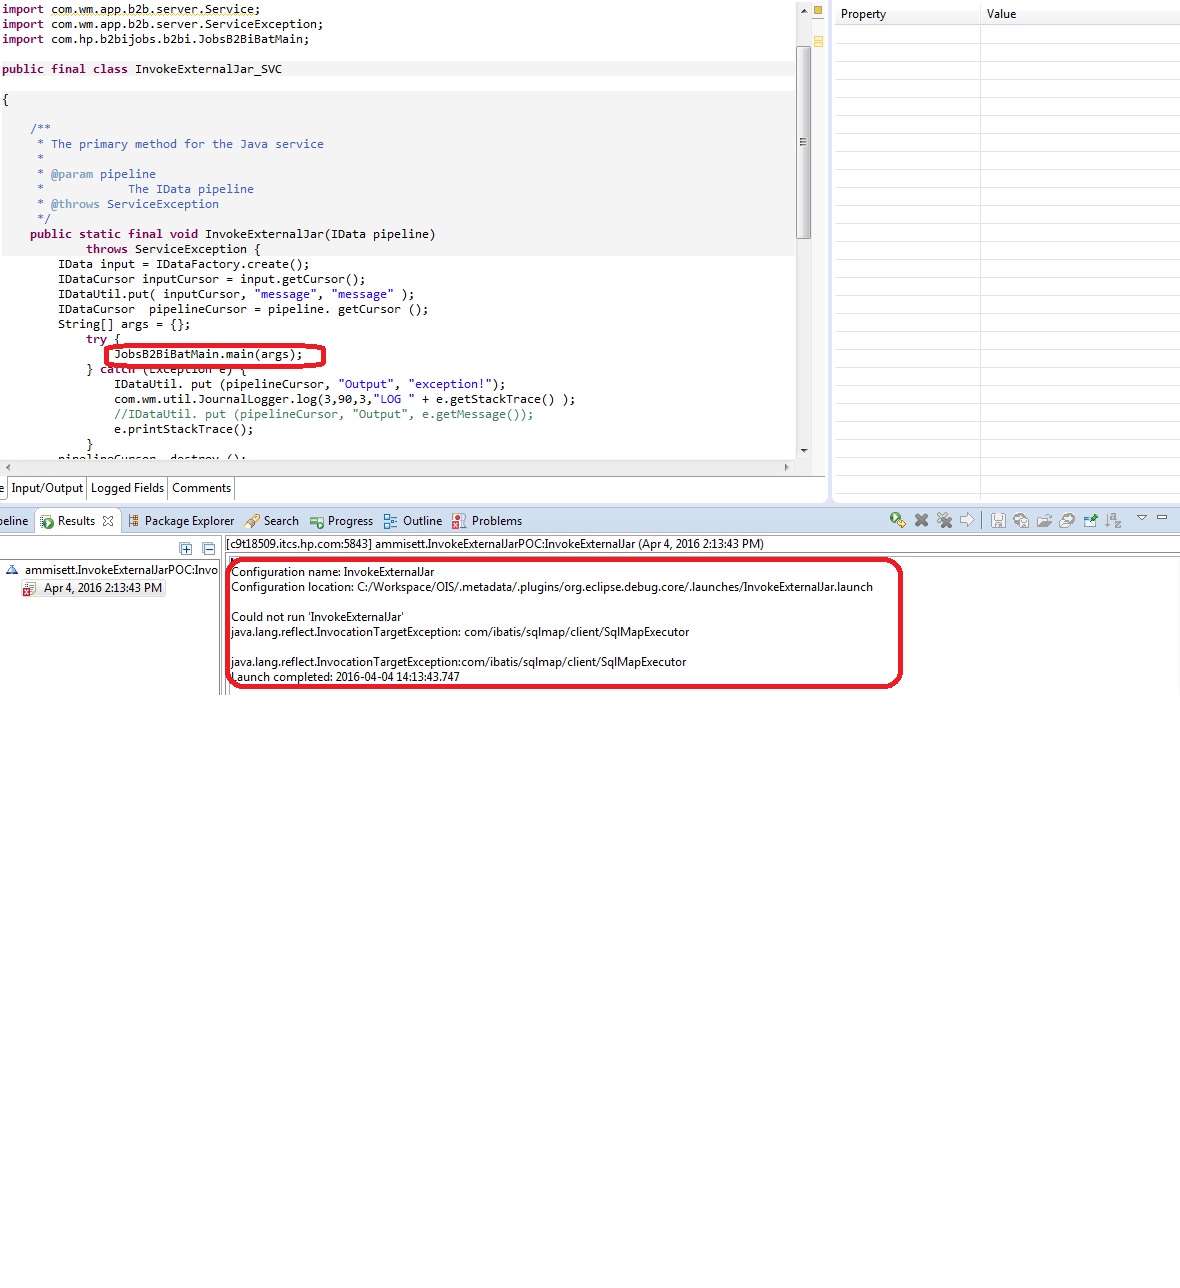1180x1288 pixels.
Task: Save the pipeline to a new file
Action: (x=1020, y=520)
